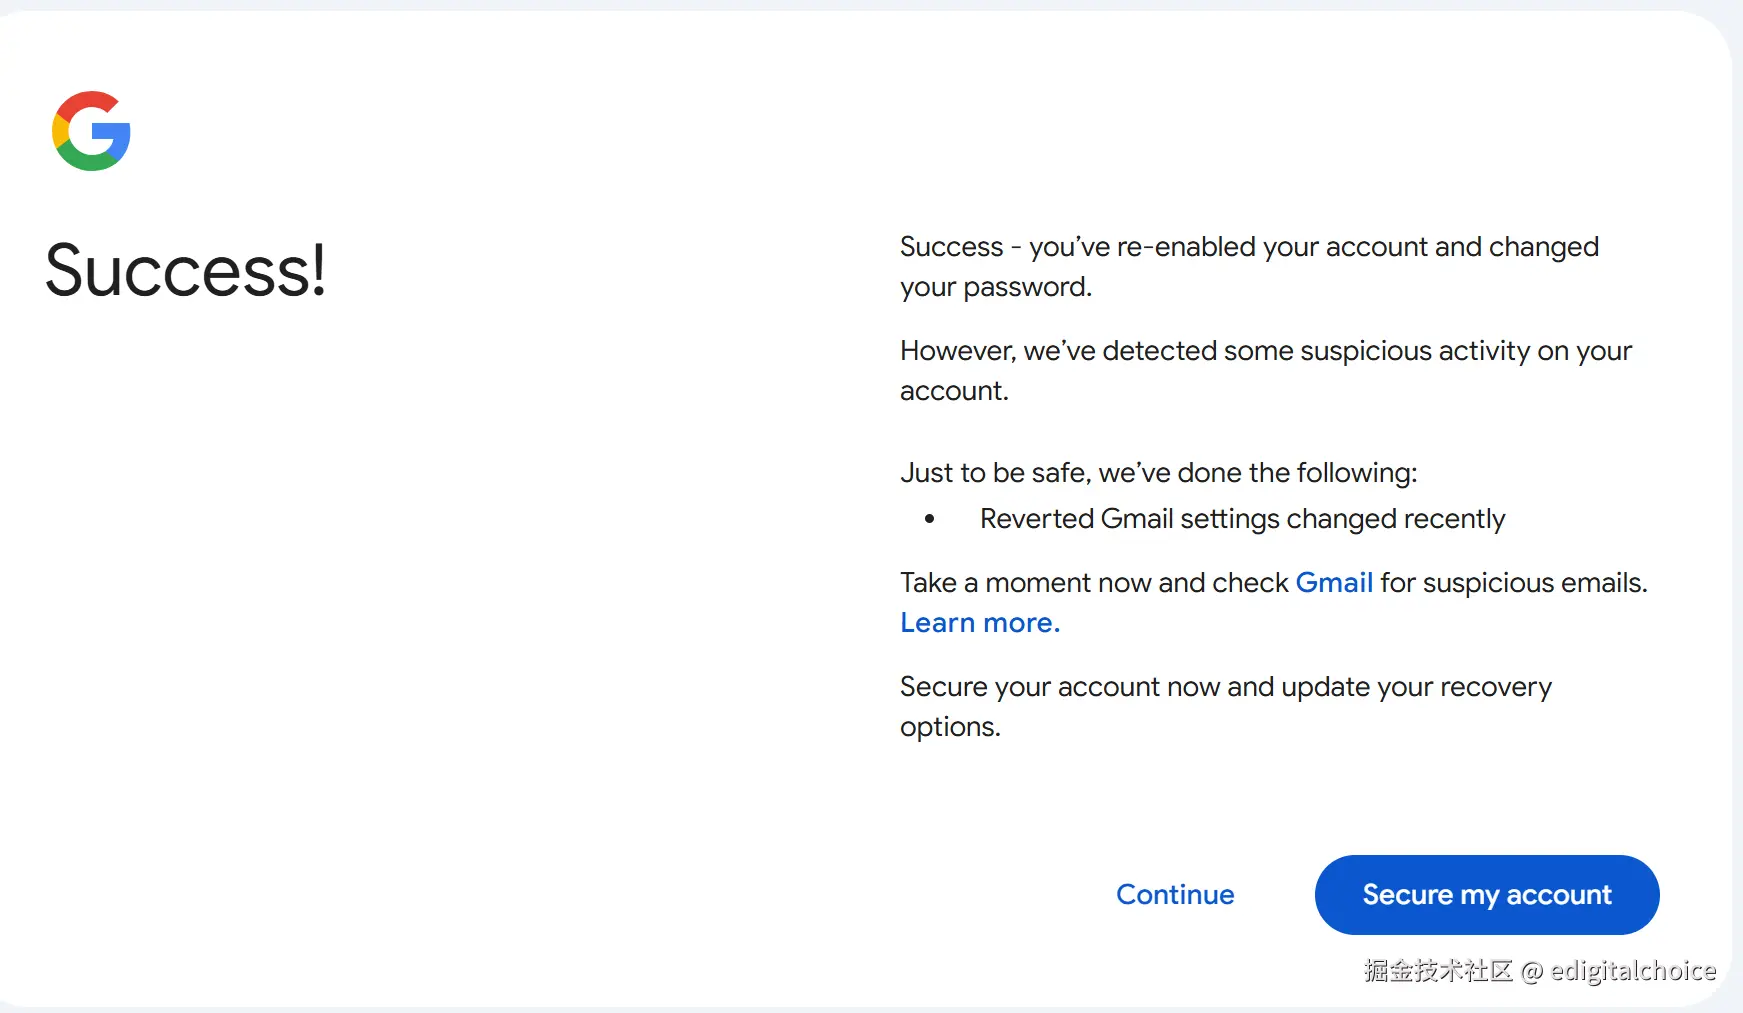The width and height of the screenshot is (1743, 1013).
Task: Click the word 'options.' under recovery
Action: (949, 727)
